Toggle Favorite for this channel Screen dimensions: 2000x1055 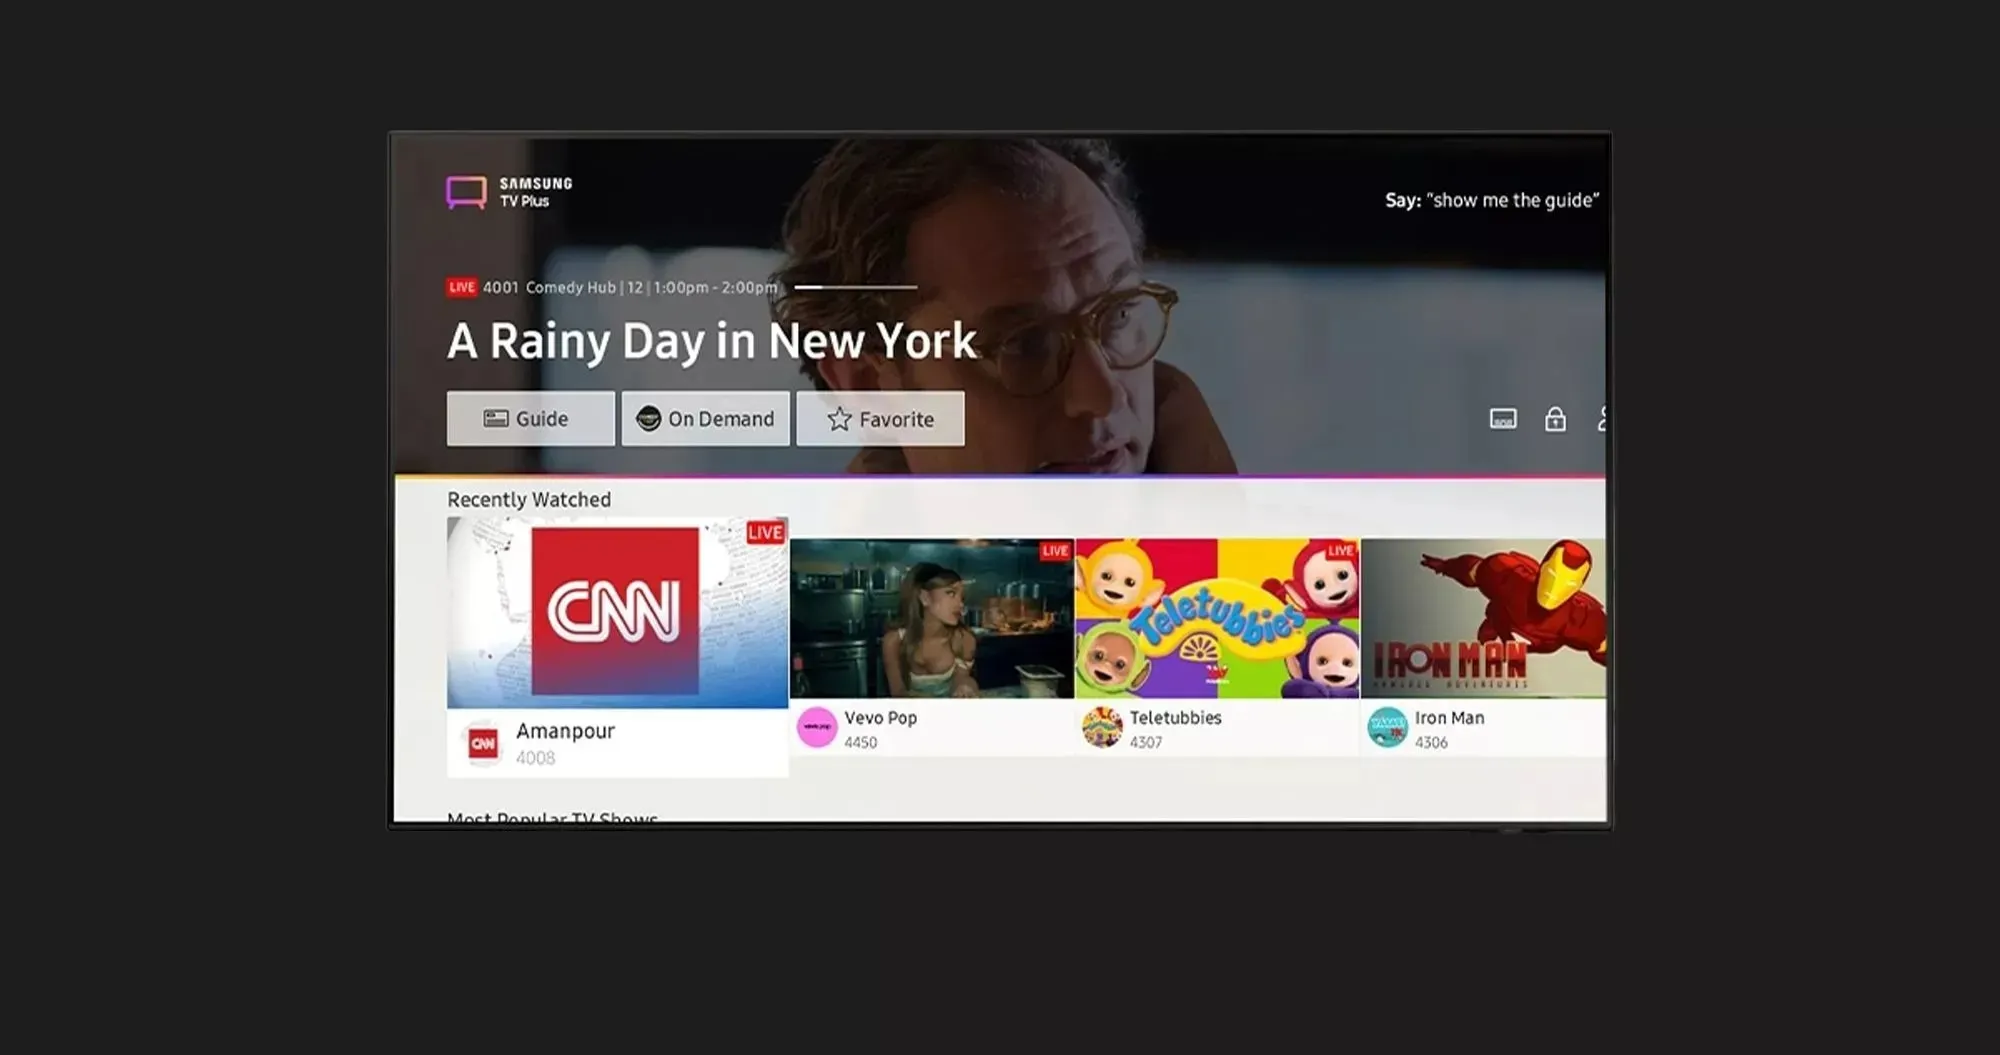click(x=880, y=419)
